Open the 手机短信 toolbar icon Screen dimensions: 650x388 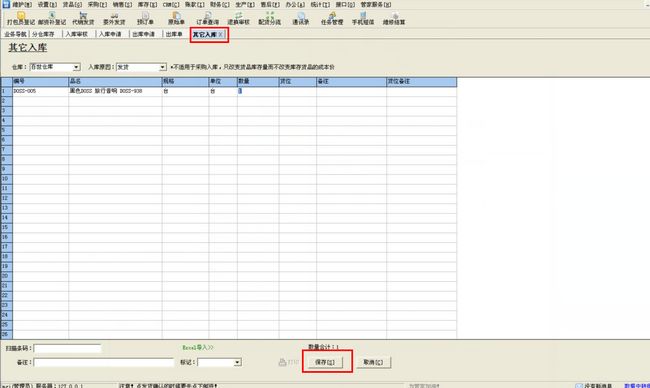pos(363,19)
